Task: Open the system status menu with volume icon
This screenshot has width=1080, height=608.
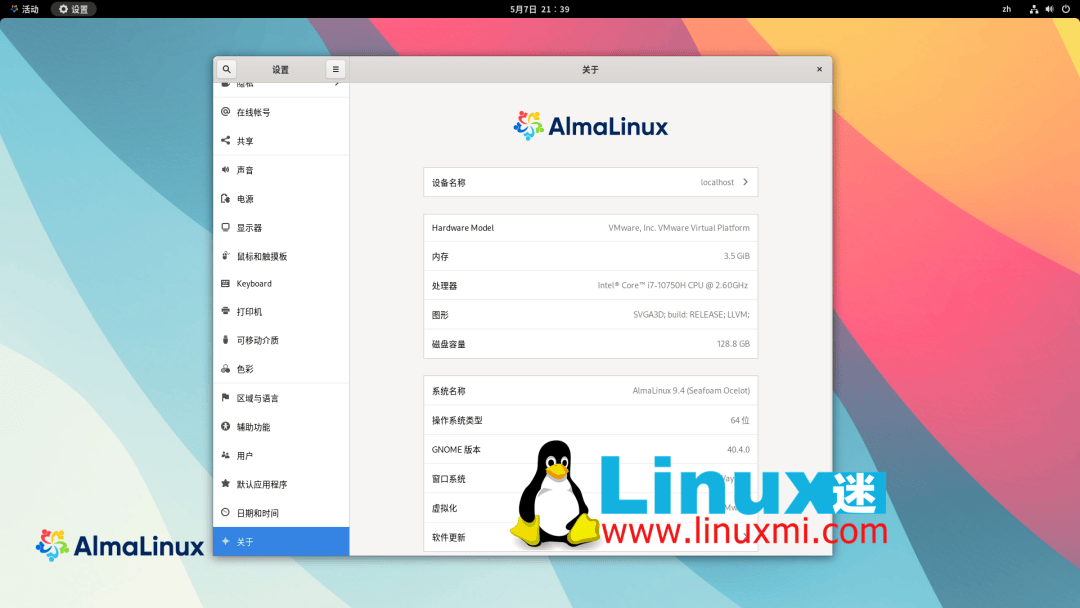Action: pos(1048,9)
